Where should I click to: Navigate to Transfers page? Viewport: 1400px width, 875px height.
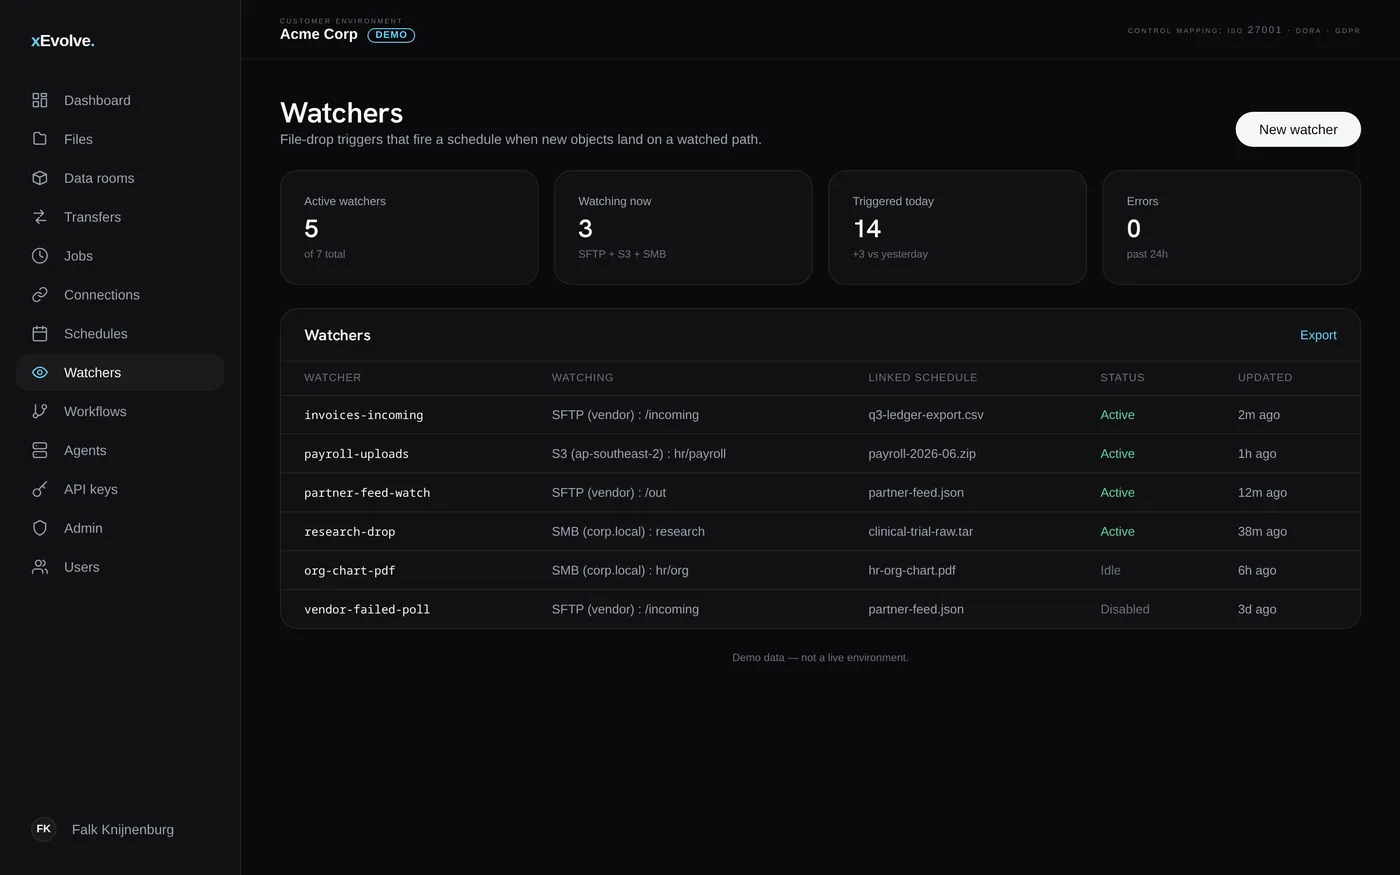[120, 217]
